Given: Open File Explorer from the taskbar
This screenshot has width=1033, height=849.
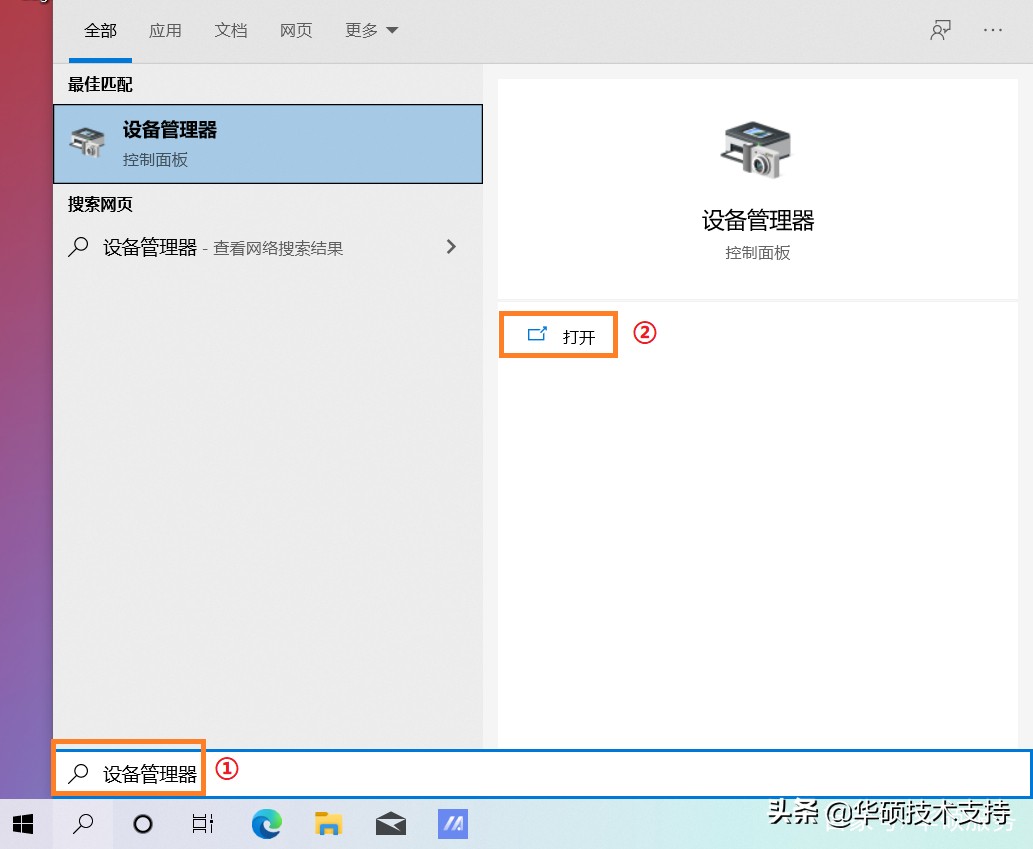Looking at the screenshot, I should pyautogui.click(x=327, y=823).
